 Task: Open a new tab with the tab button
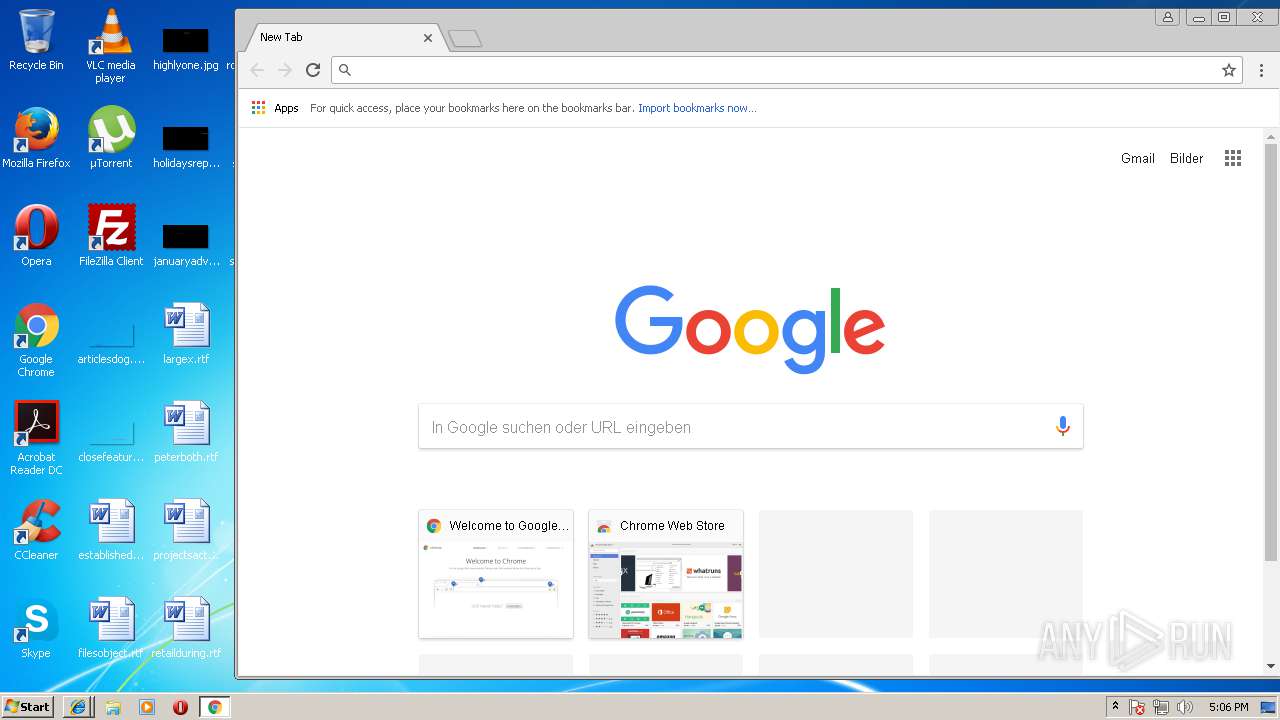point(465,39)
